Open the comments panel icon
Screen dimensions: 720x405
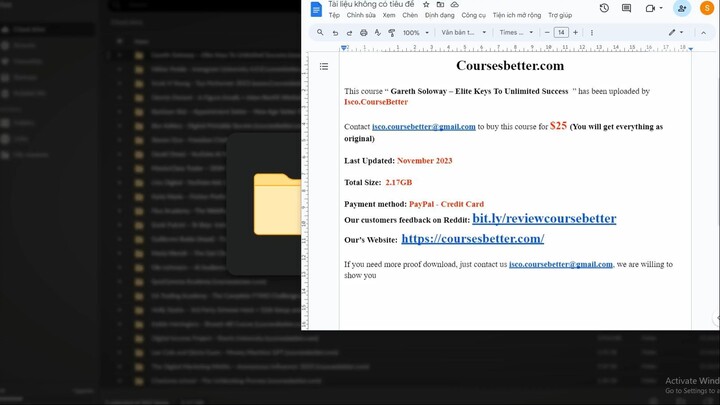coord(626,8)
